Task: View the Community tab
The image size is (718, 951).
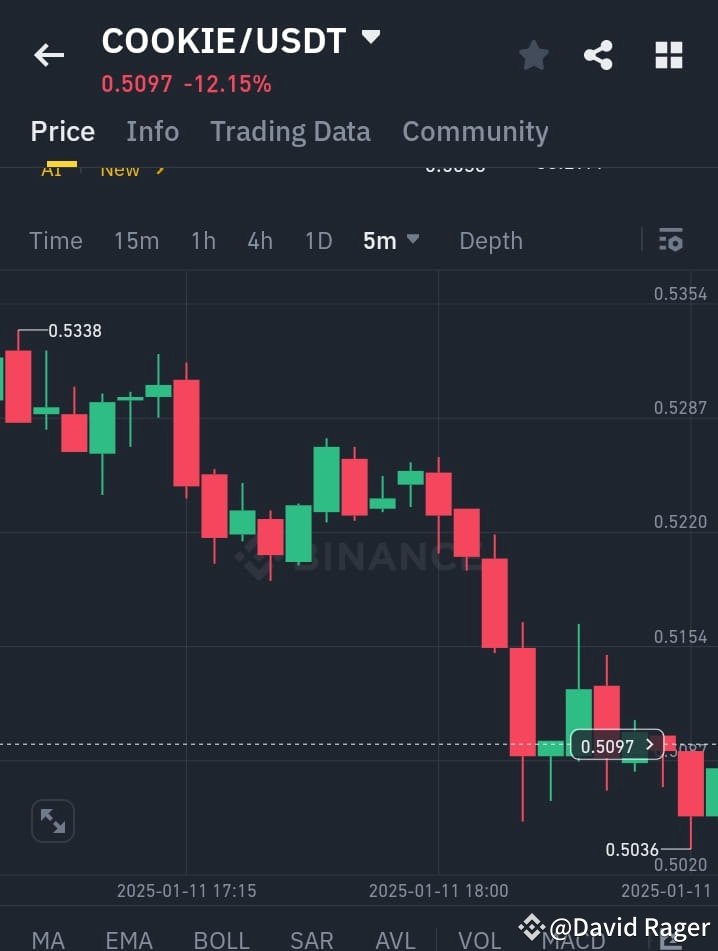Action: pyautogui.click(x=475, y=131)
